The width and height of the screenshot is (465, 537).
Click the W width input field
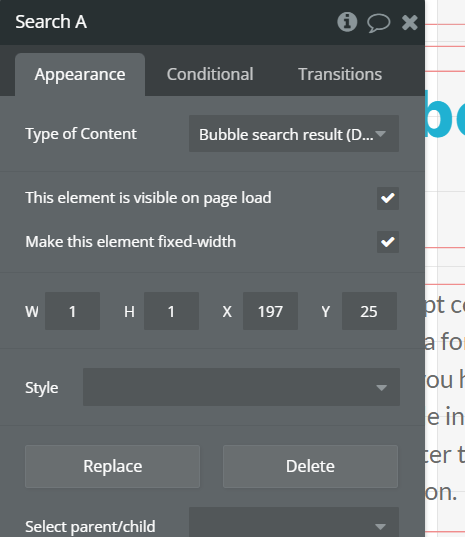(73, 311)
